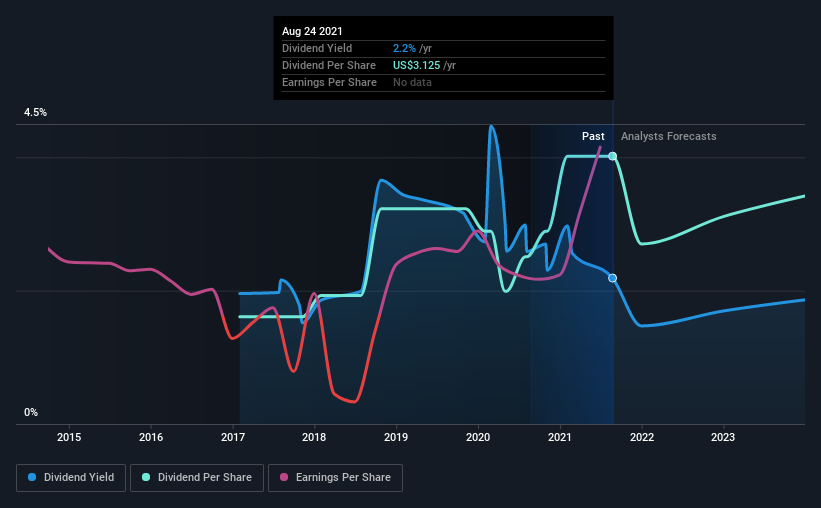Viewport: 821px width, 508px height.
Task: Click the blue data point marker on the Dividend Yield line
Action: [613, 278]
